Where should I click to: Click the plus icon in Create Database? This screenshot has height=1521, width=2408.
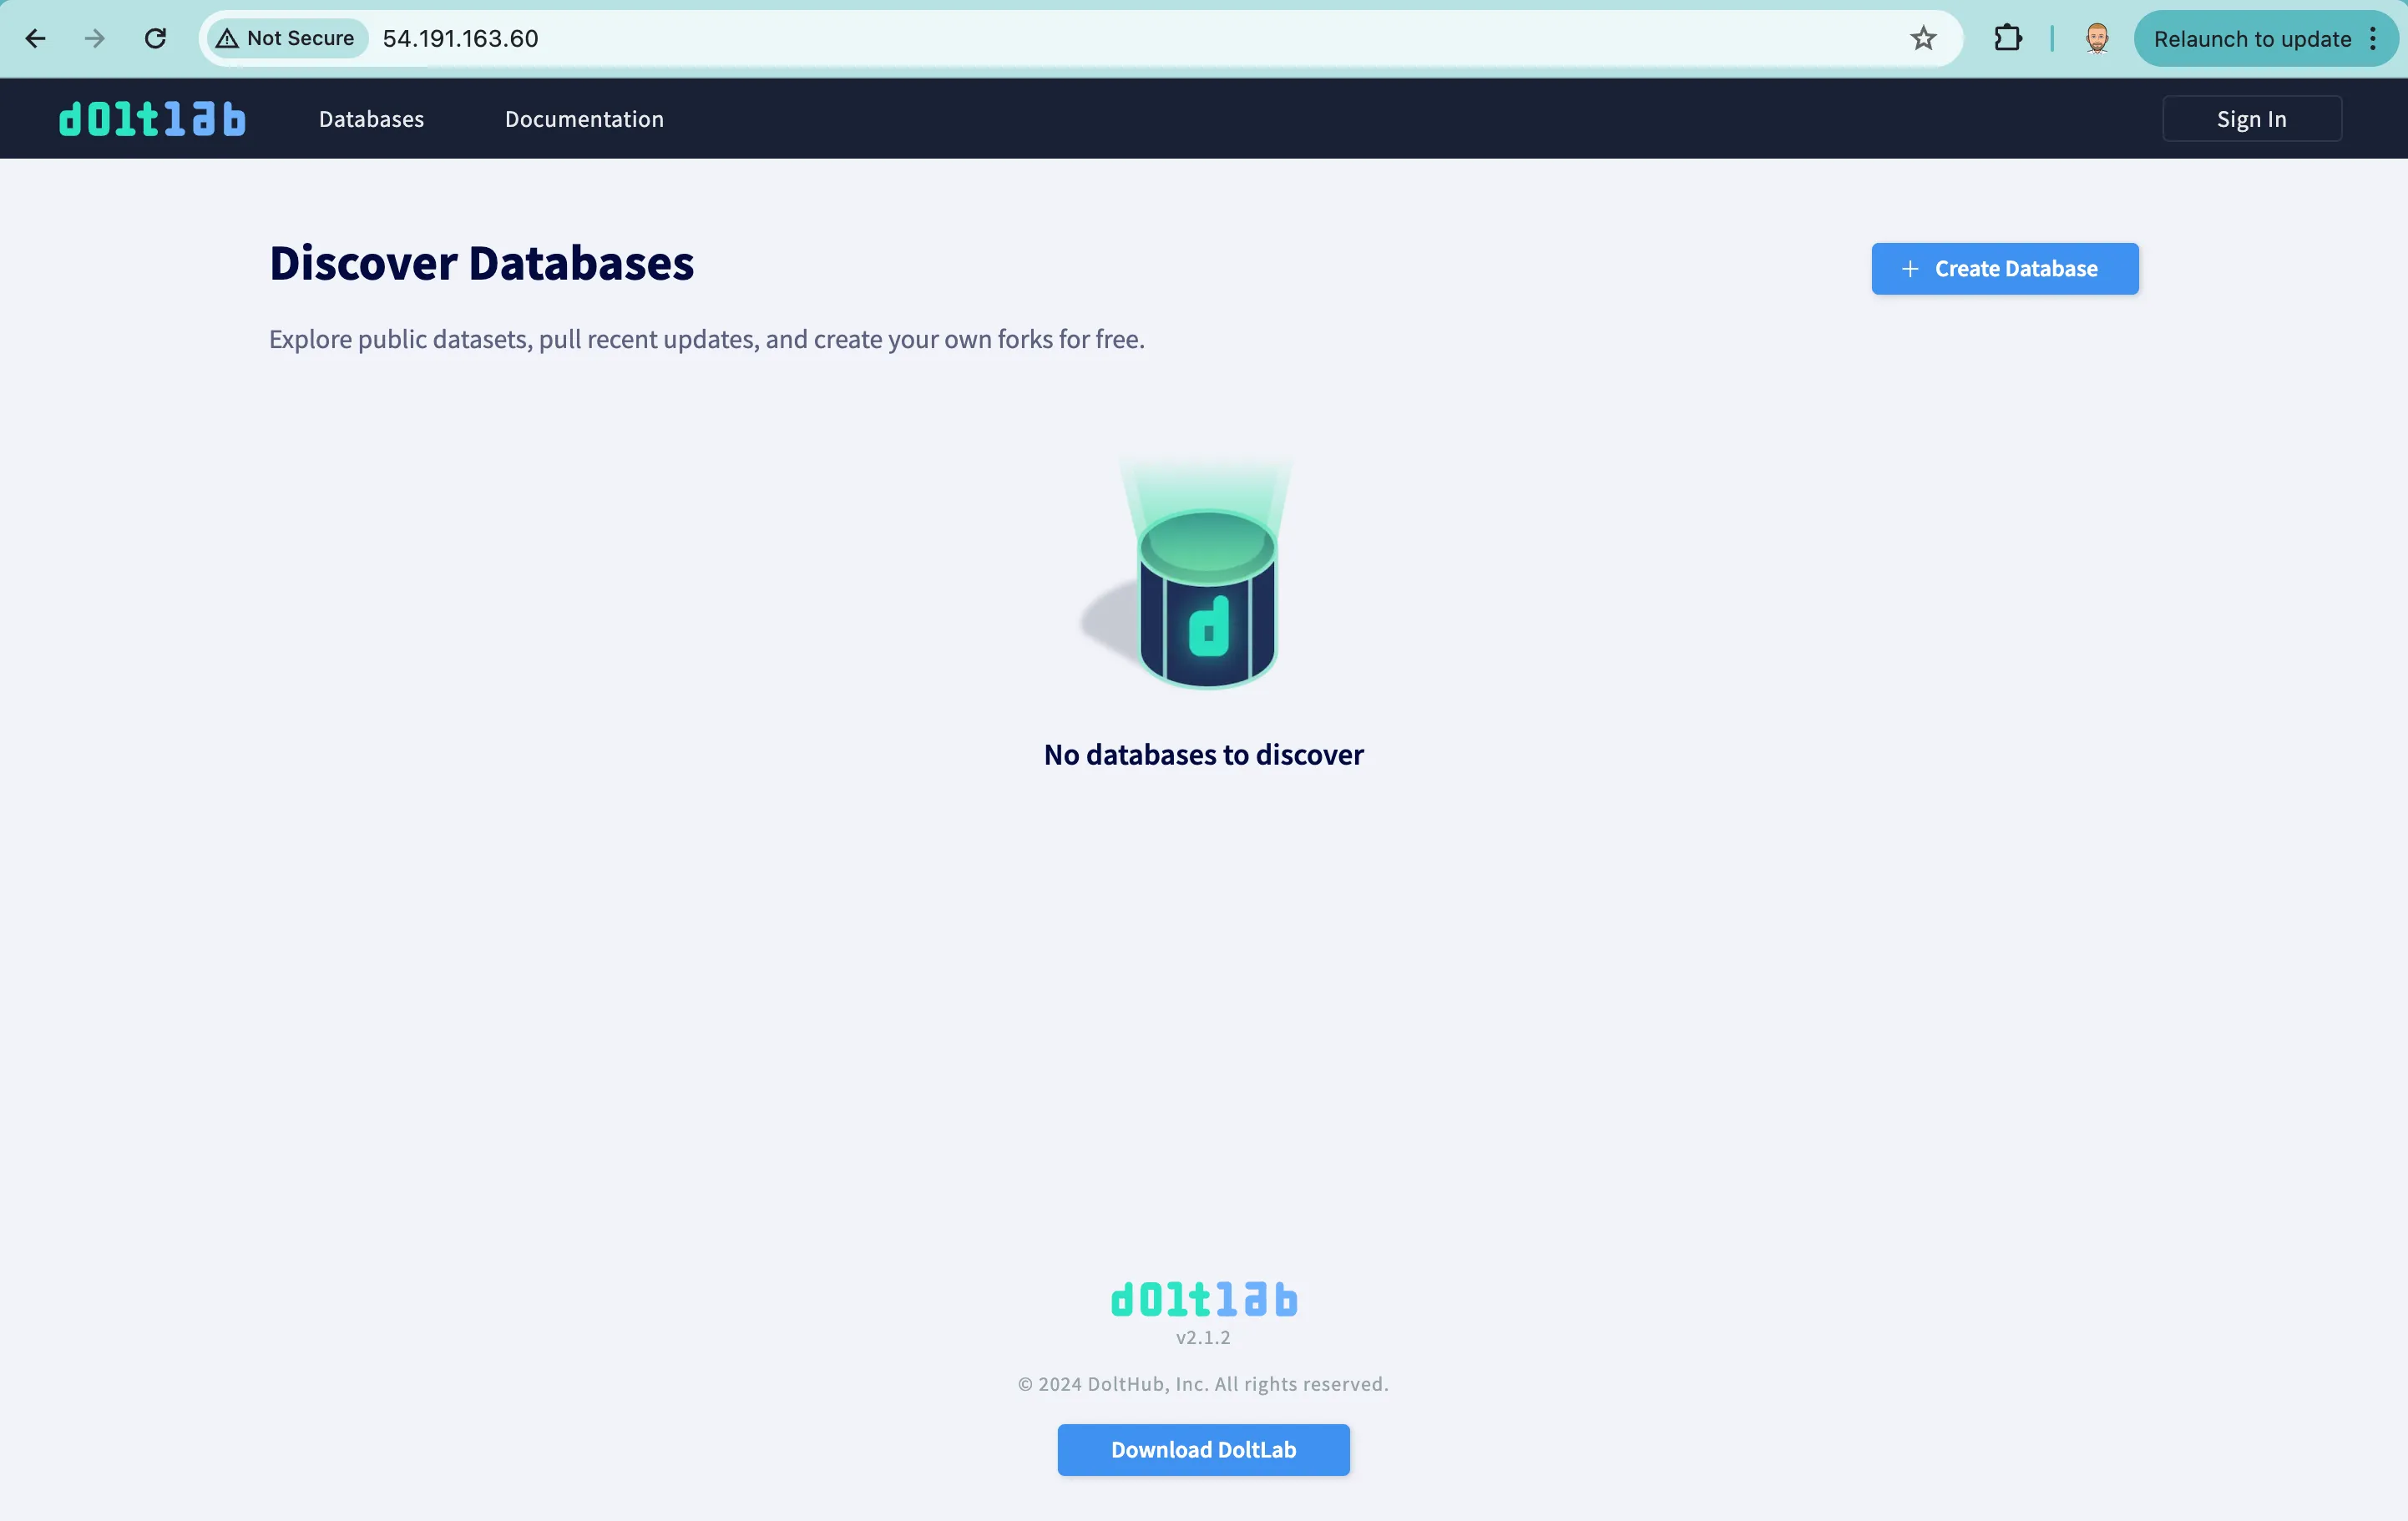point(1910,269)
